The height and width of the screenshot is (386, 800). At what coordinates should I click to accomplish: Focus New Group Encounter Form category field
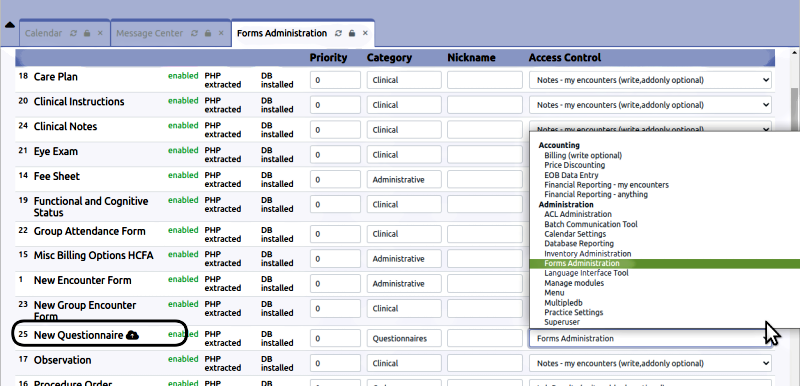pos(404,308)
